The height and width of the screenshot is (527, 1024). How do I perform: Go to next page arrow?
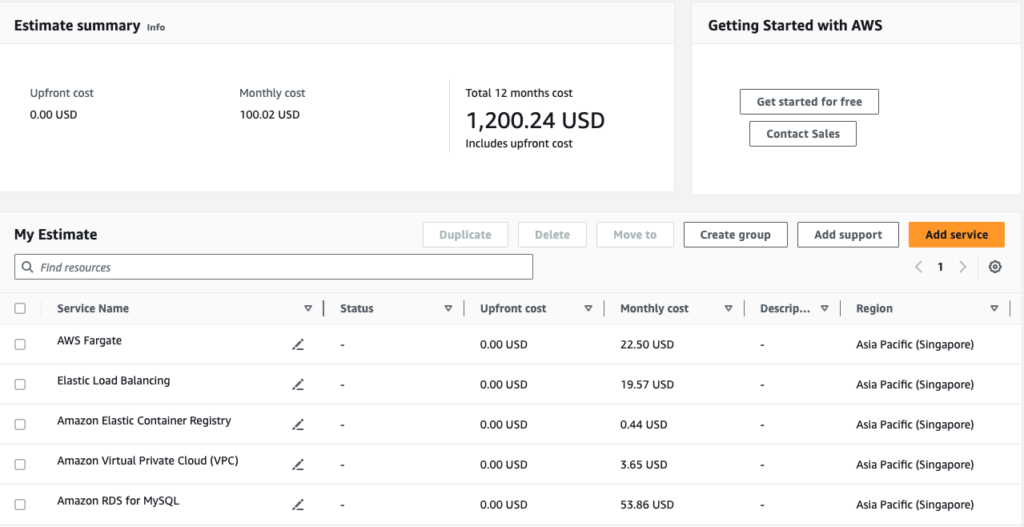point(962,266)
